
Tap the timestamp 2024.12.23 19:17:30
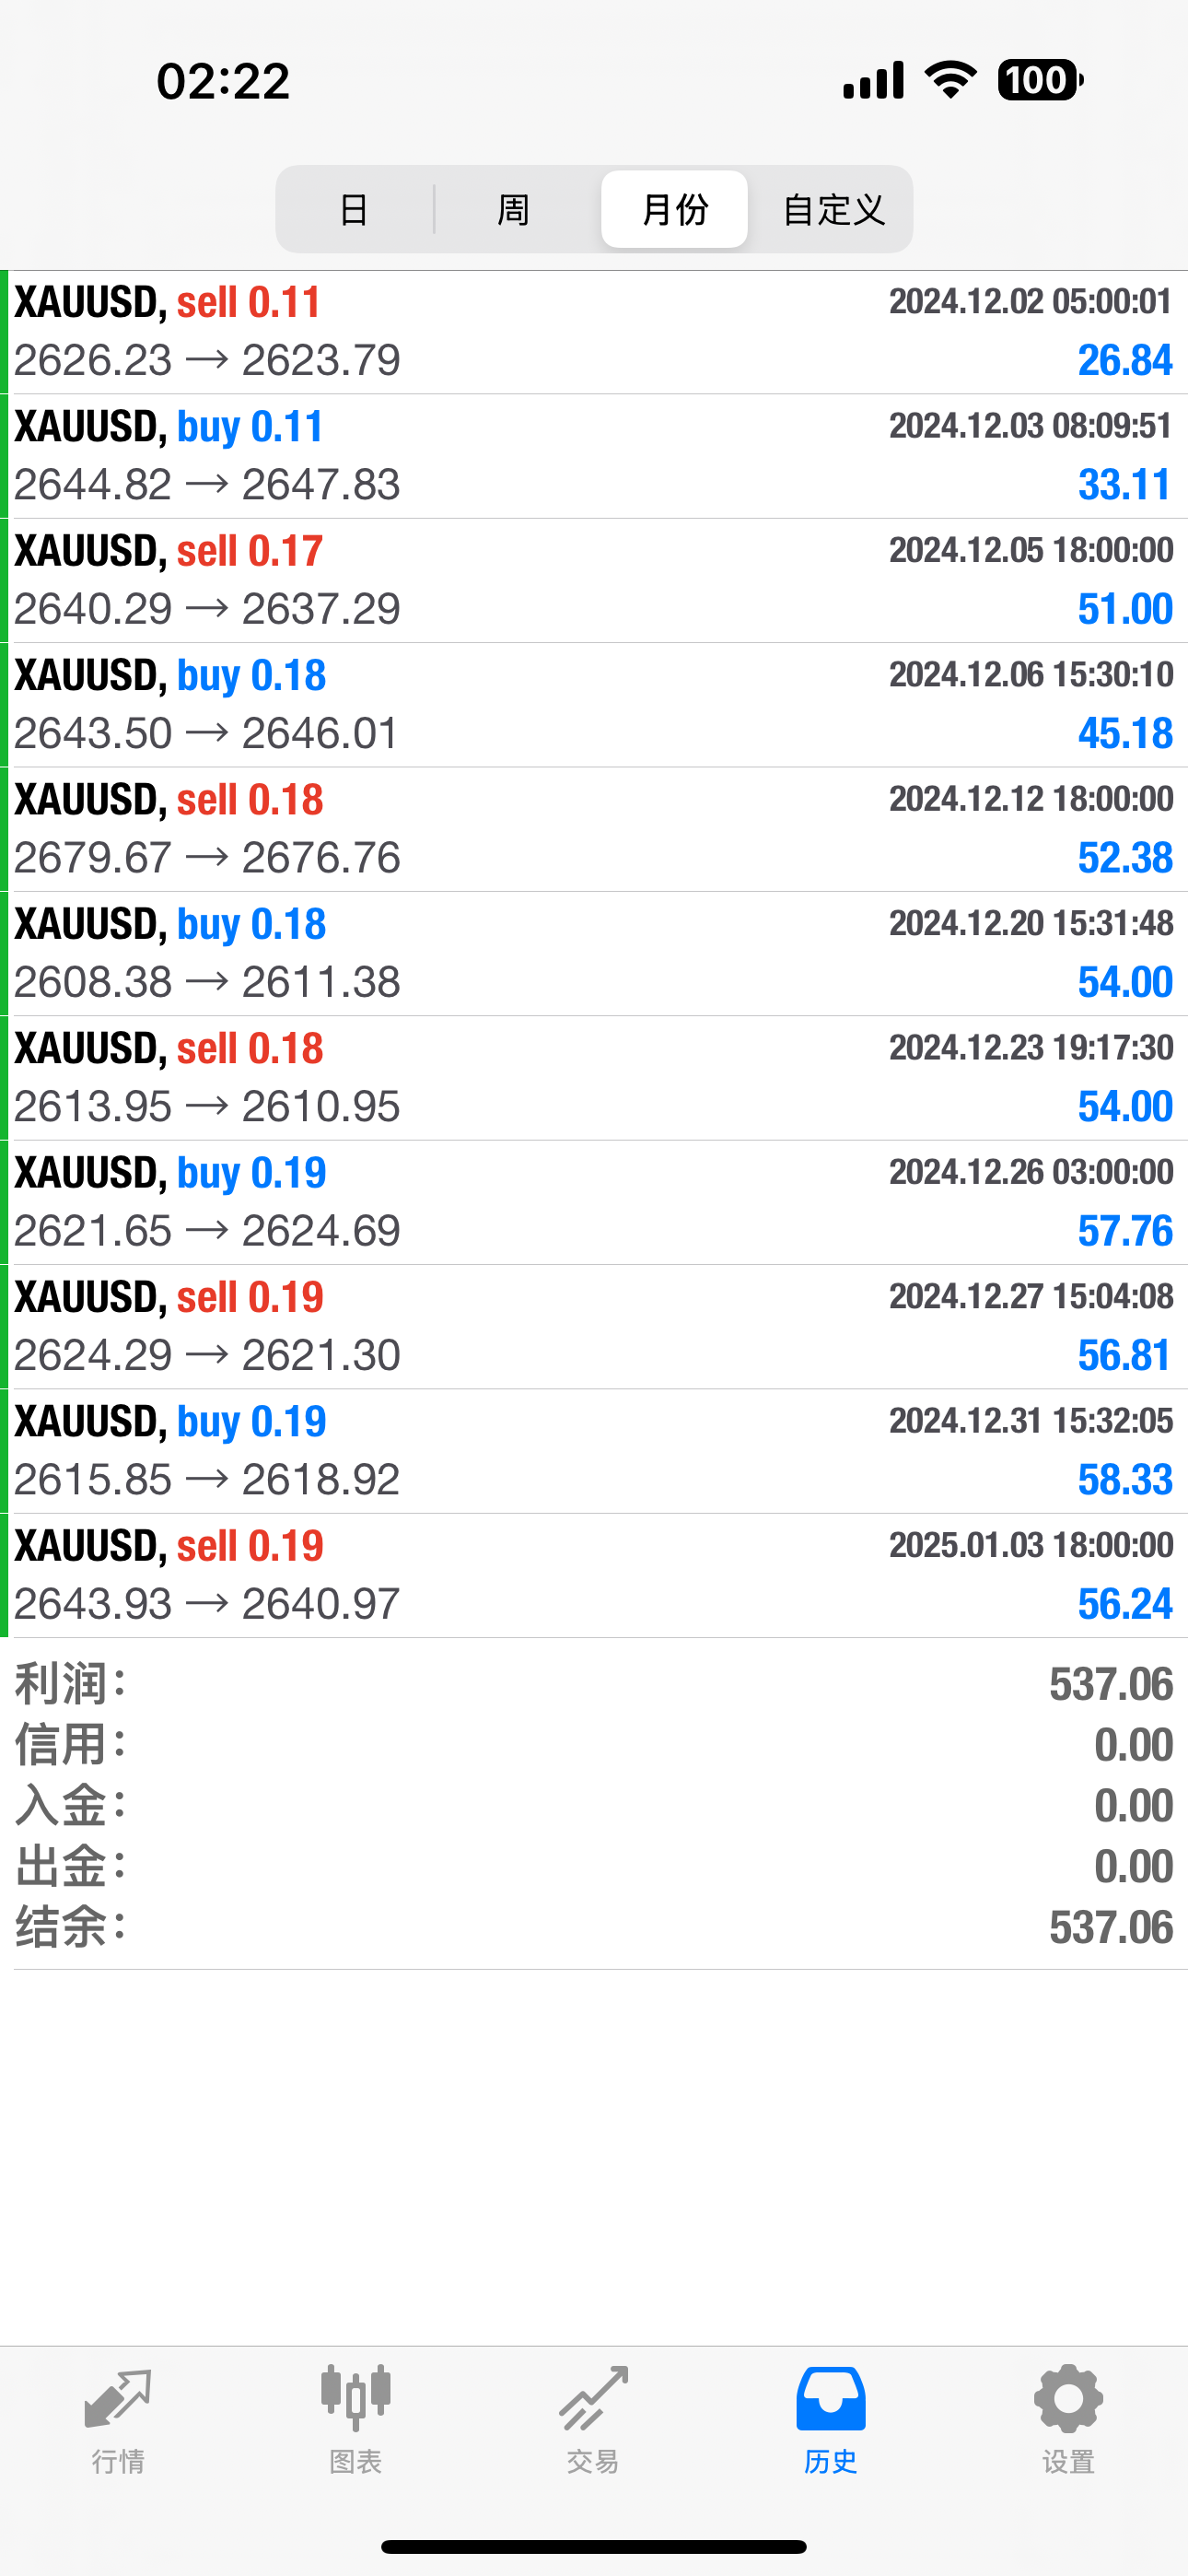click(1031, 1048)
